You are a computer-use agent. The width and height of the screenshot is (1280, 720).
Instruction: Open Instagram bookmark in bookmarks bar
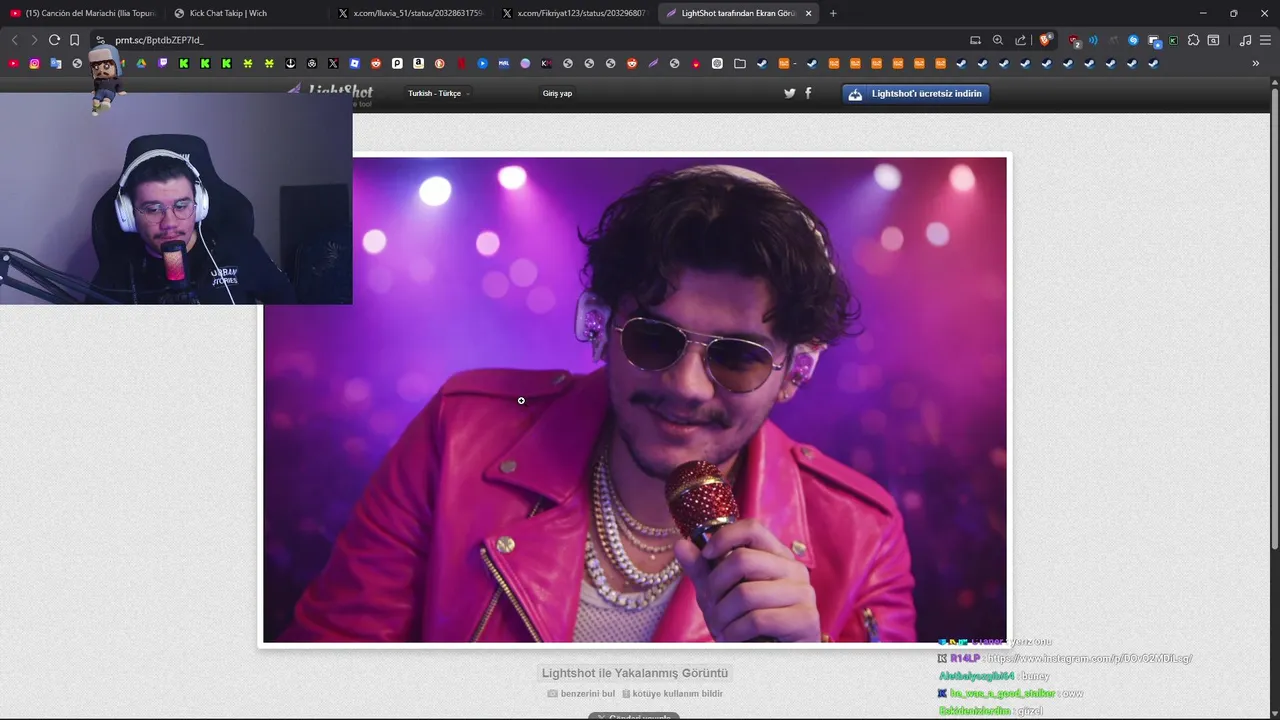pyautogui.click(x=34, y=63)
